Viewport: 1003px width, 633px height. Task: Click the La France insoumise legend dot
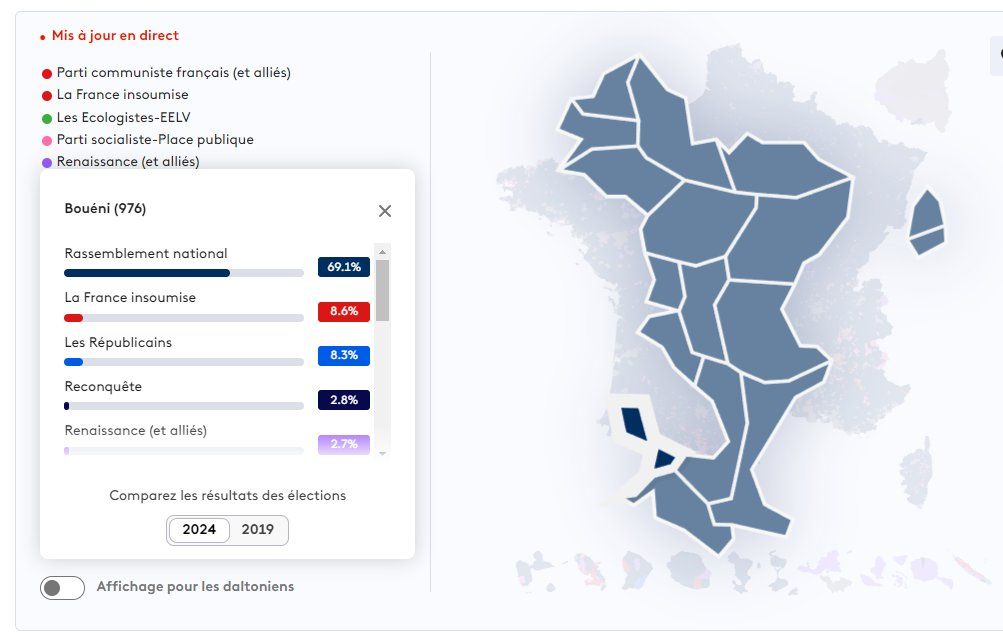(47, 96)
